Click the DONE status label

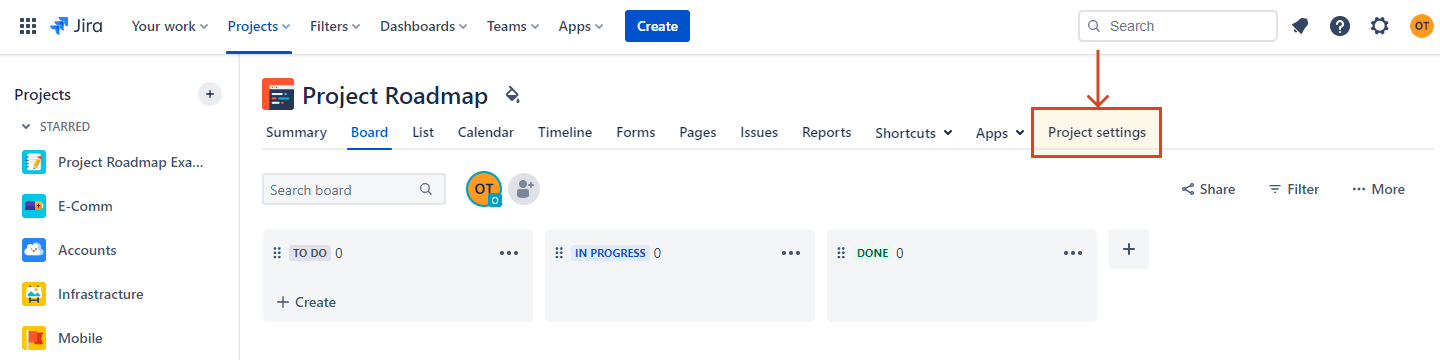[x=873, y=253]
